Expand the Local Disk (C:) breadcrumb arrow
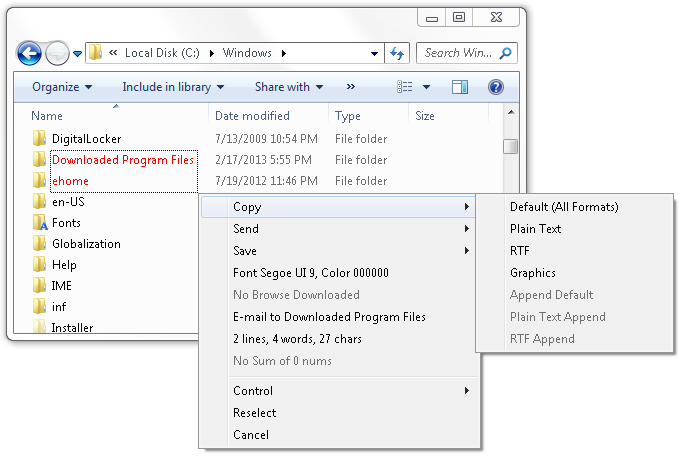 point(212,54)
